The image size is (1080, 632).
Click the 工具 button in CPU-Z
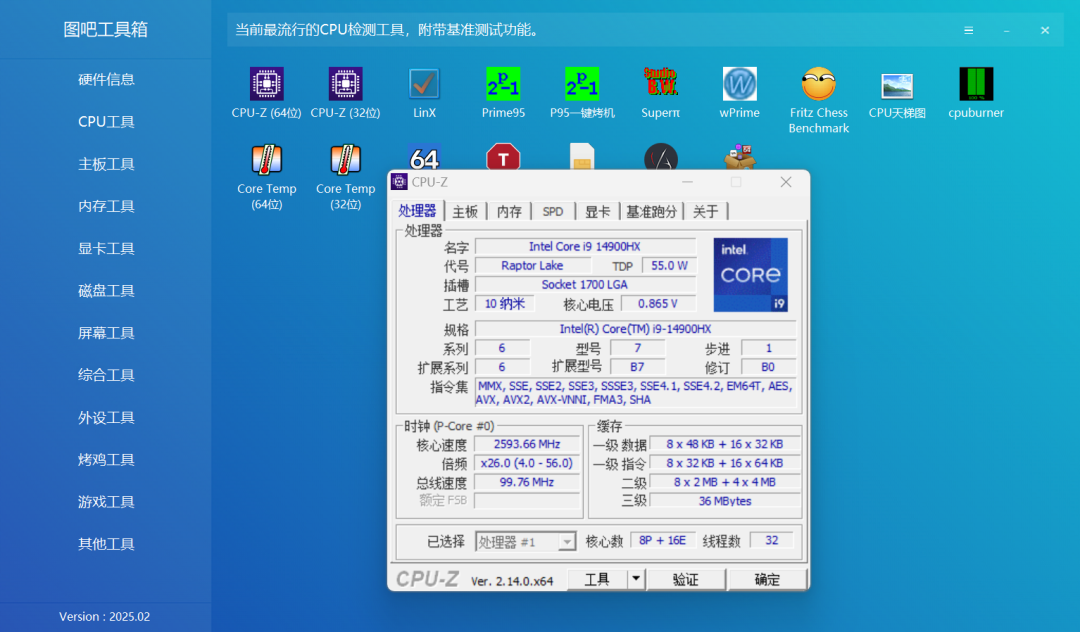tap(597, 579)
